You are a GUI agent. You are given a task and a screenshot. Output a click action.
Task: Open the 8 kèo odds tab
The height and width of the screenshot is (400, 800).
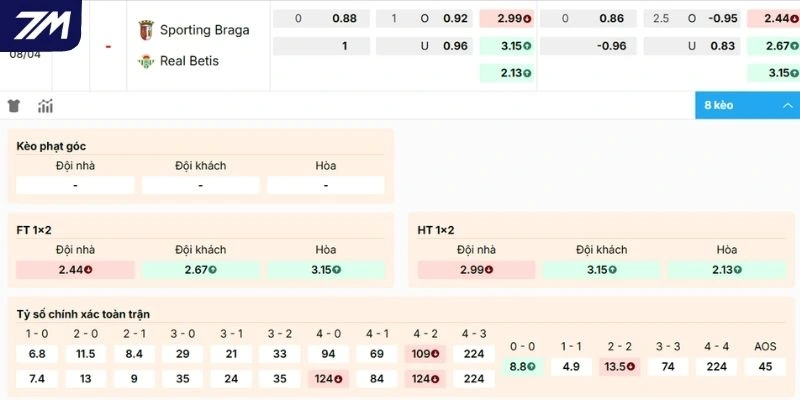[720, 105]
